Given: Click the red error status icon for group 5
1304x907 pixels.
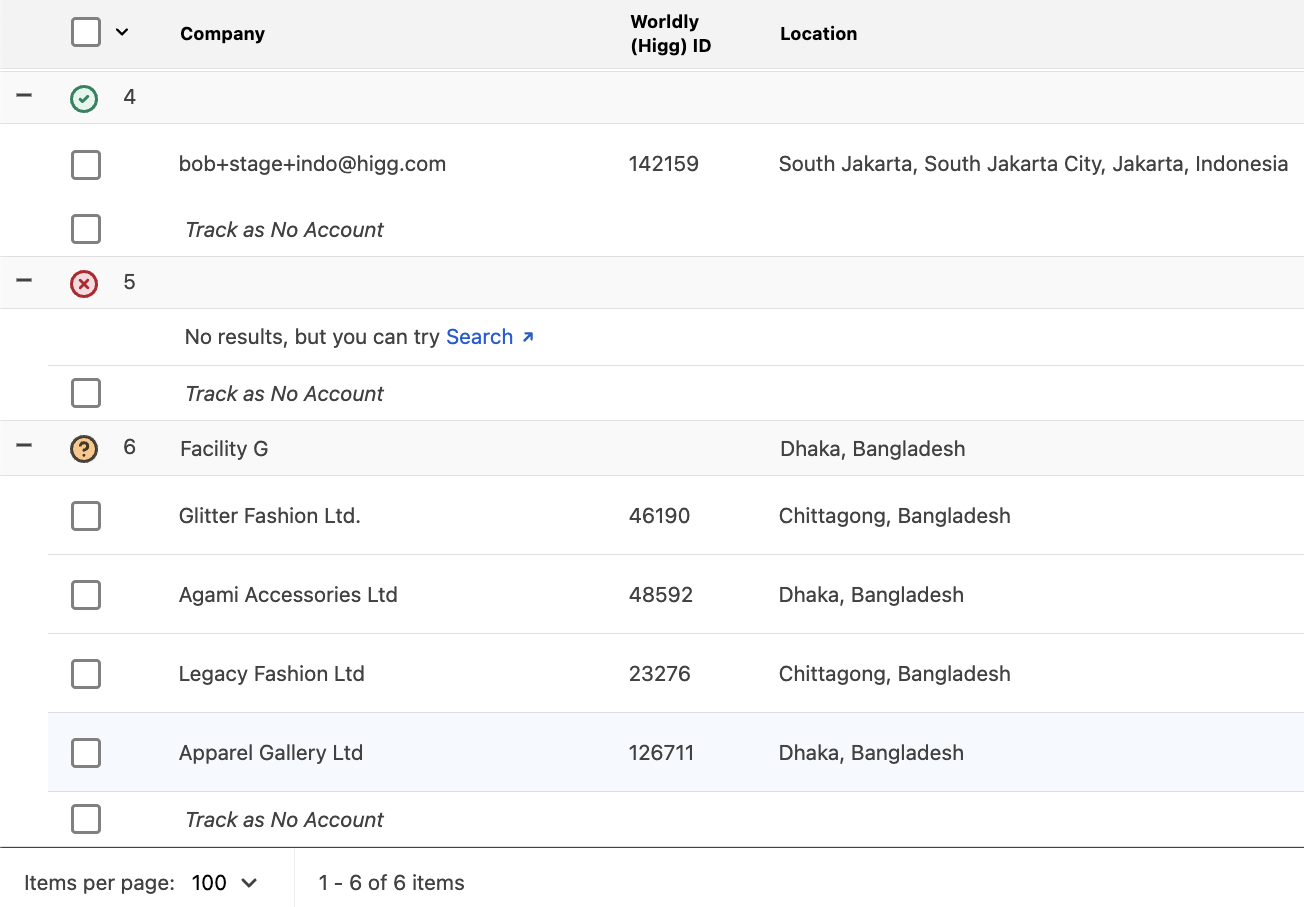Looking at the screenshot, I should click(84, 282).
